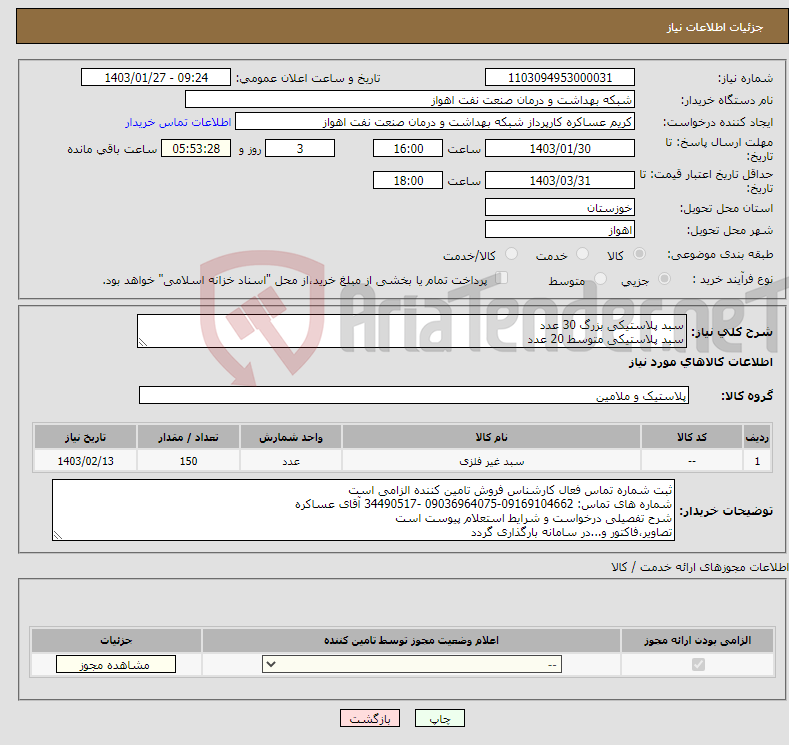
Task: Click the remaining time field 05:53:28
Action: click(196, 148)
